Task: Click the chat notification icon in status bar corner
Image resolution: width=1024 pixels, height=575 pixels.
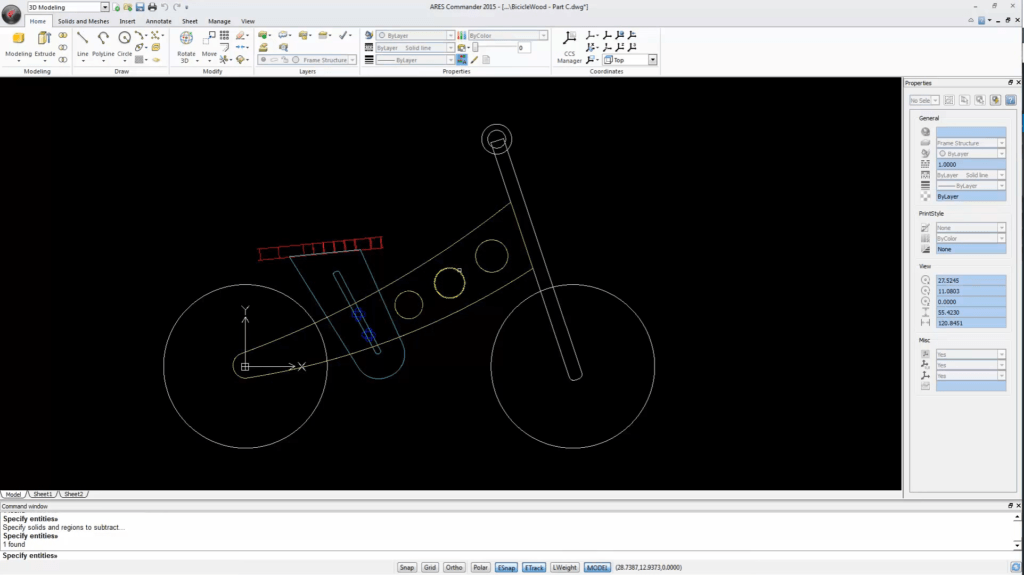Action: tap(1016, 568)
